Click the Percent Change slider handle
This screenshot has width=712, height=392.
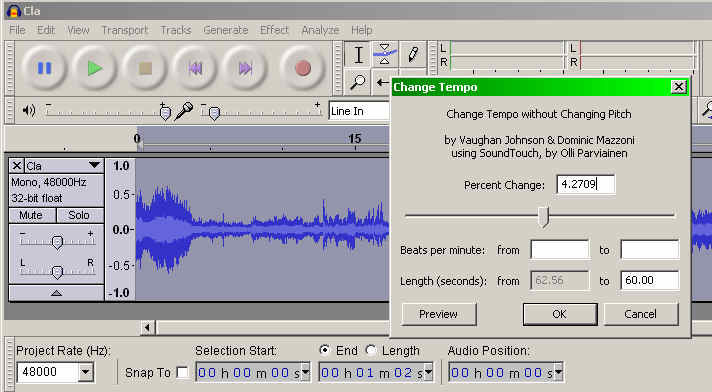(x=543, y=217)
